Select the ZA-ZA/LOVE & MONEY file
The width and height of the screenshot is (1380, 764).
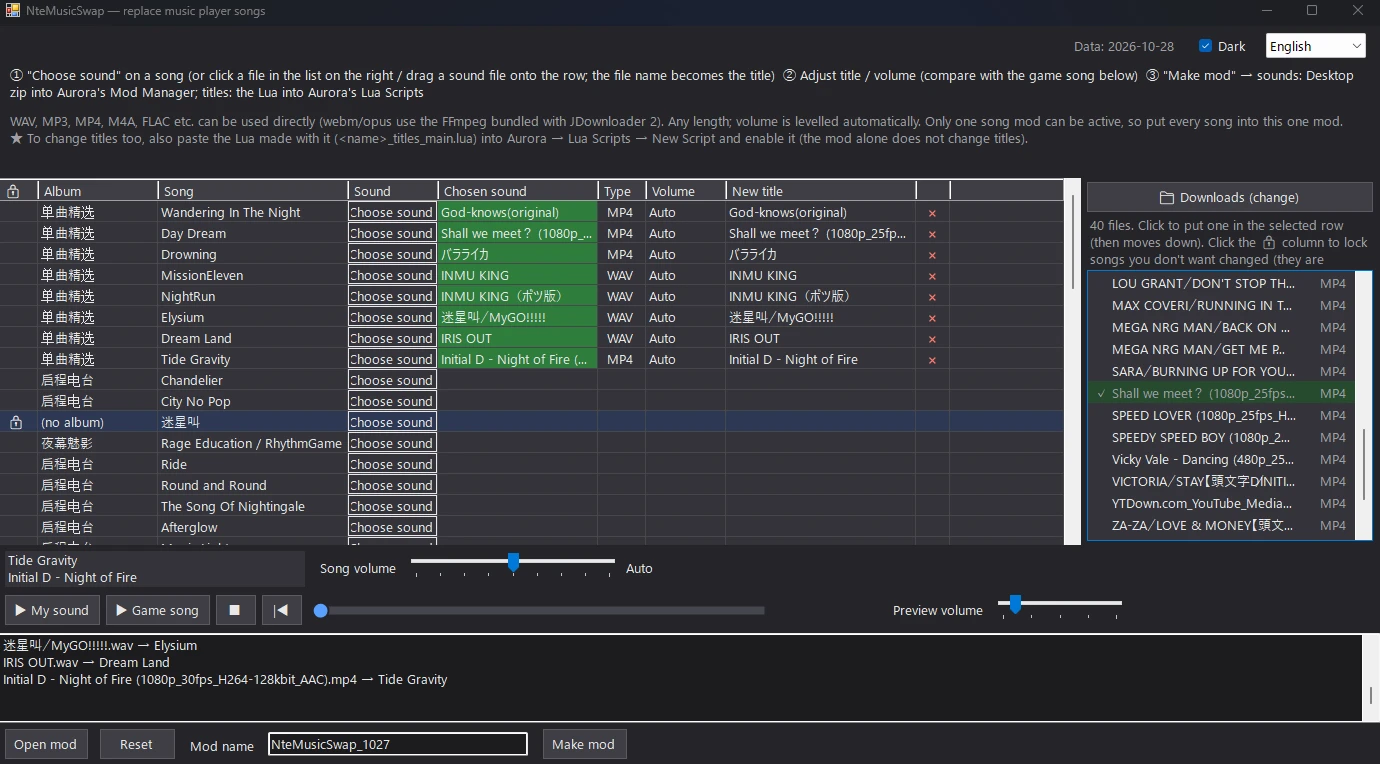(x=1220, y=526)
